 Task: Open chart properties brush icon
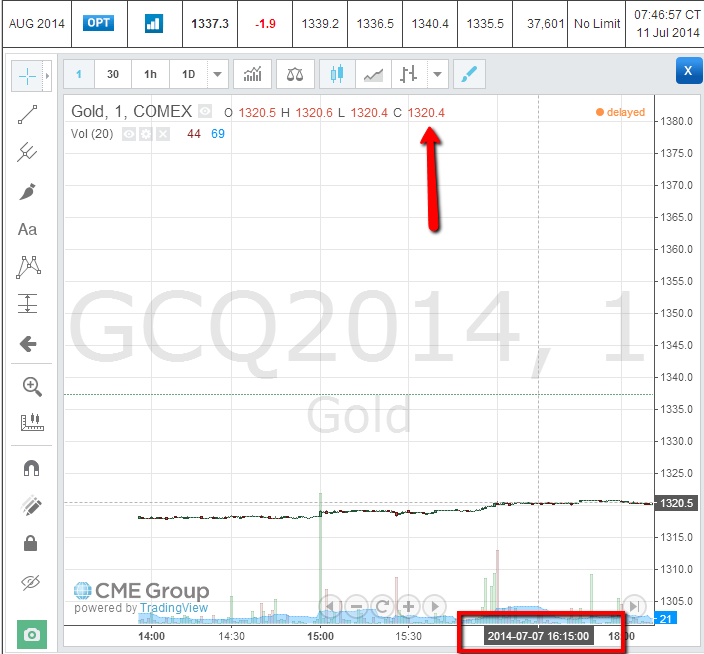click(x=469, y=74)
